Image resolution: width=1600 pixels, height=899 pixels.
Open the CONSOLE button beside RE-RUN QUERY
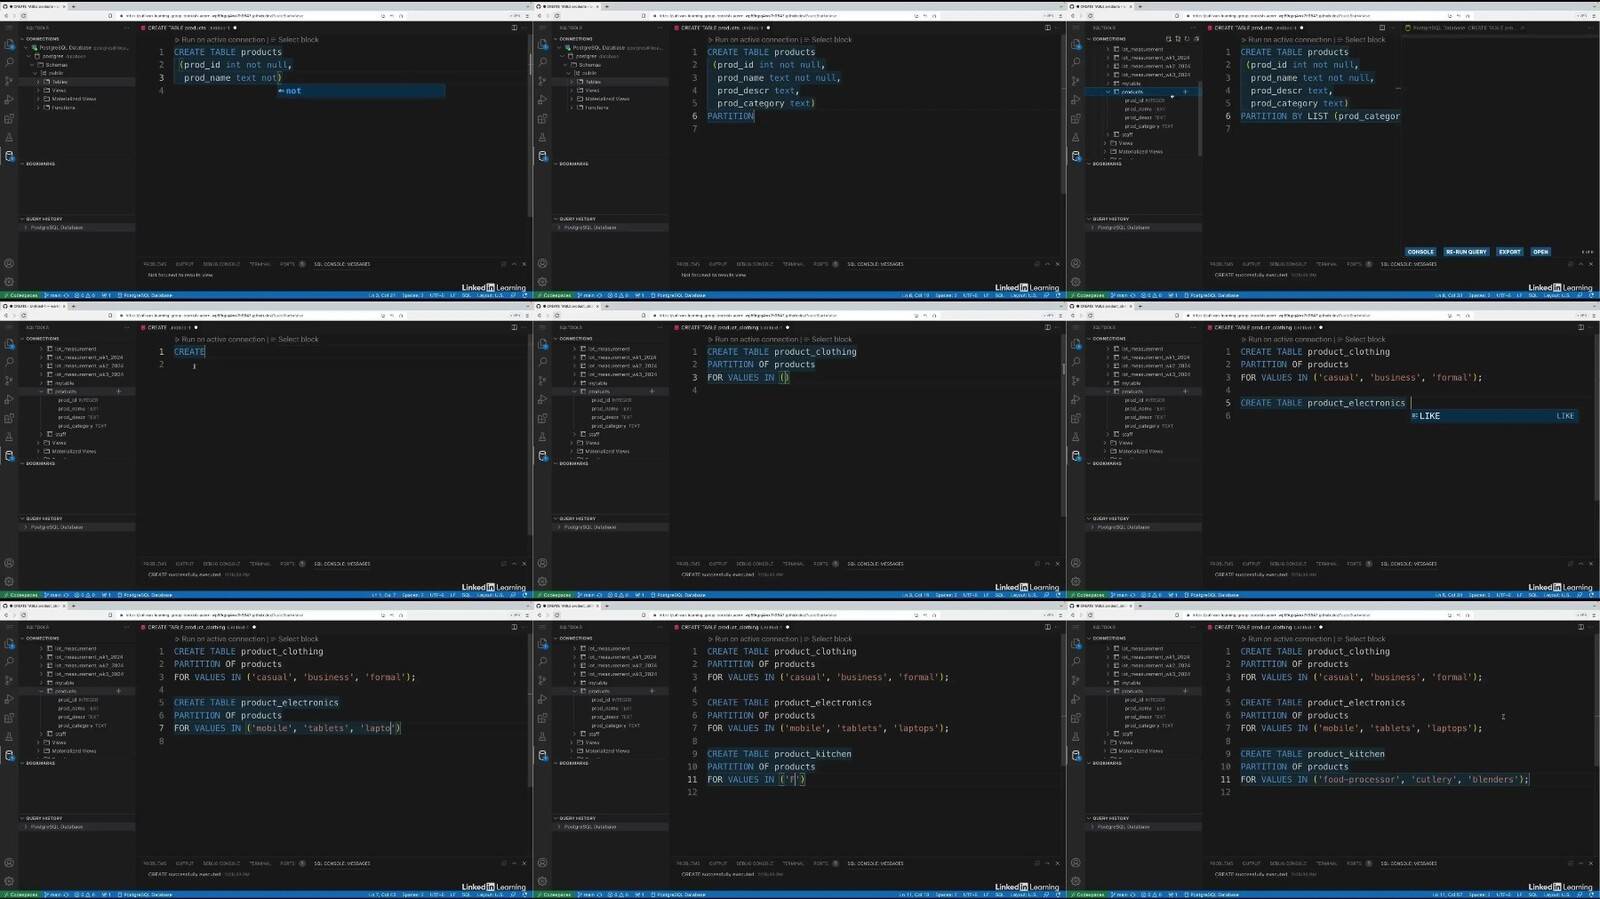(1420, 252)
